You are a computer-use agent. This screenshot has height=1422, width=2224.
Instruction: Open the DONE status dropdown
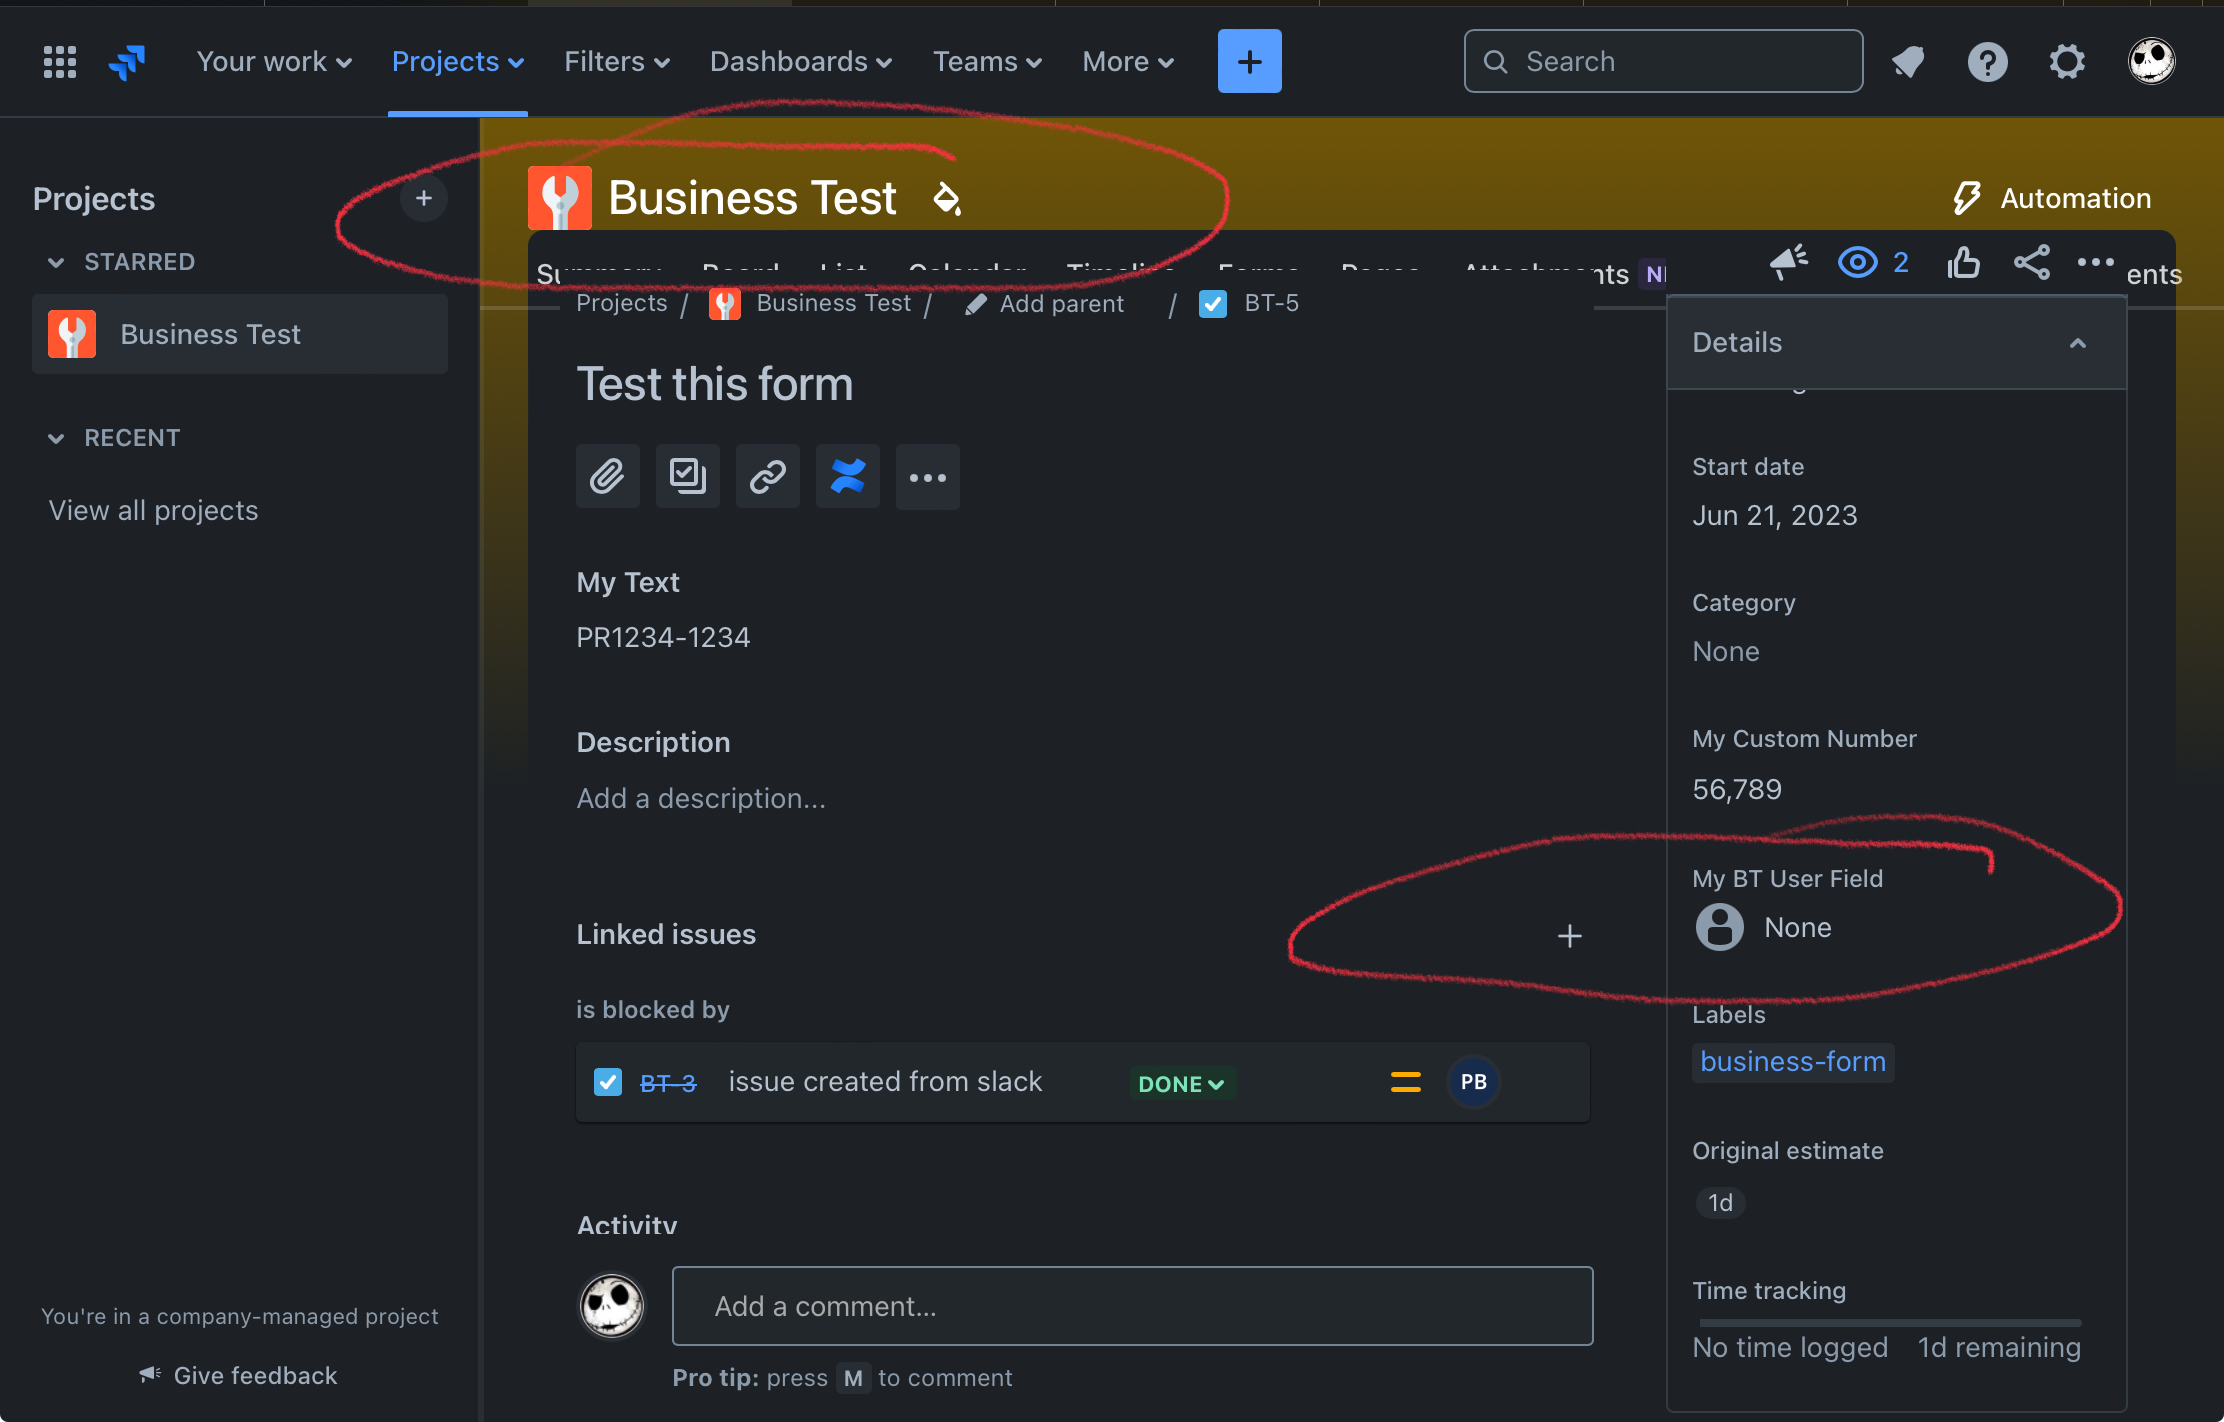pyautogui.click(x=1182, y=1083)
